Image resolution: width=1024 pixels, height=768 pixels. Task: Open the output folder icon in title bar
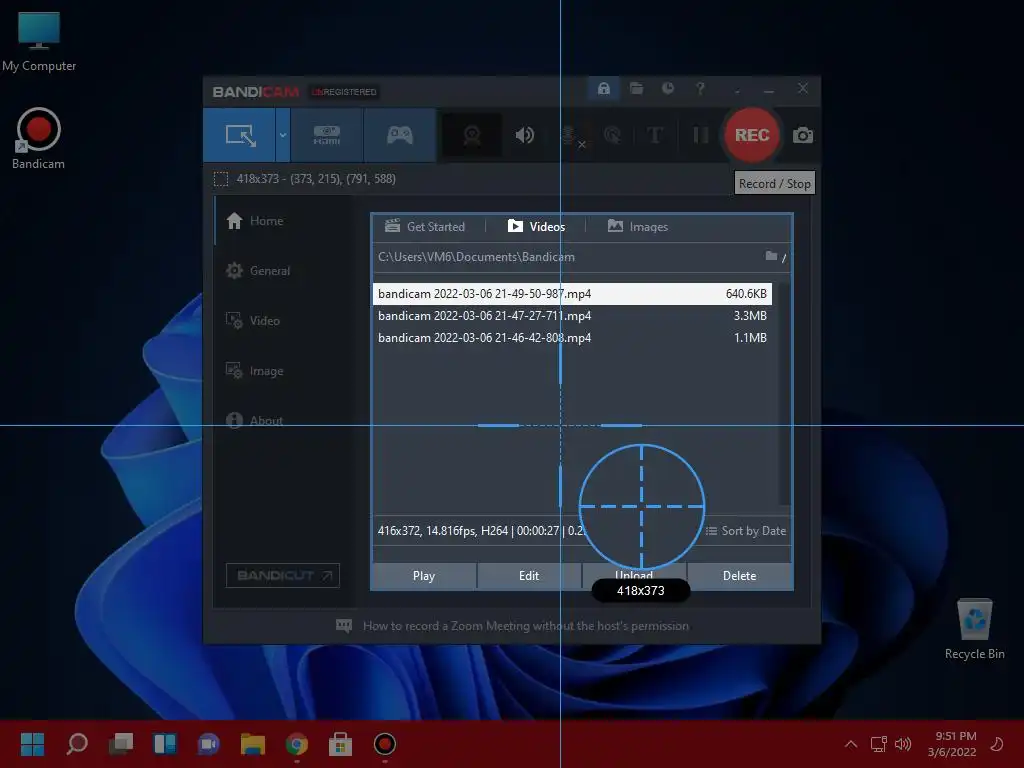636,88
